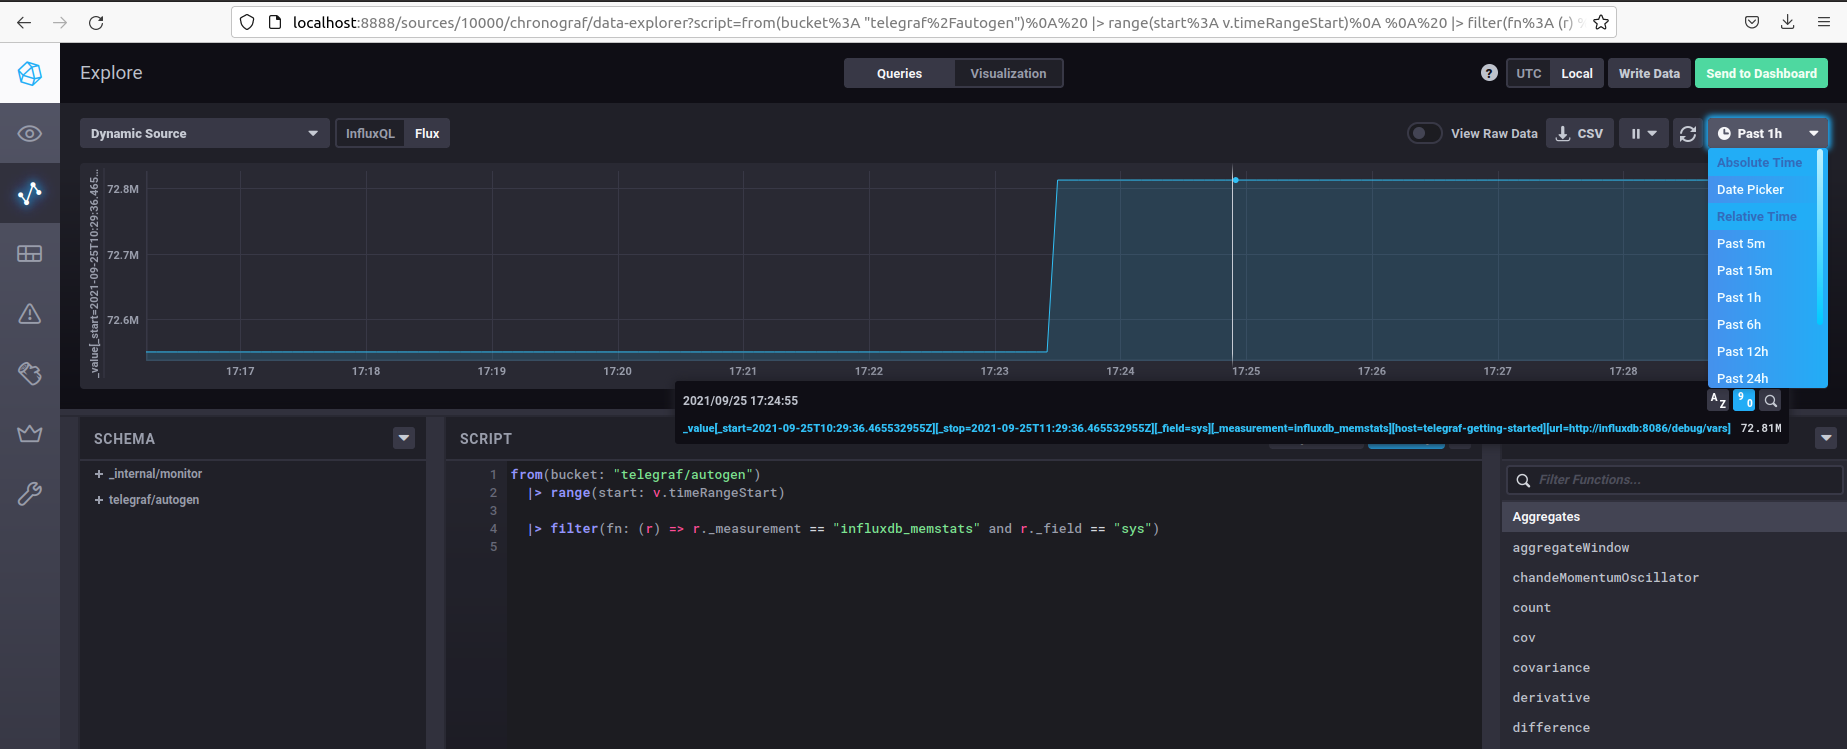Toggle the View Raw Data switch

[x=1424, y=133]
